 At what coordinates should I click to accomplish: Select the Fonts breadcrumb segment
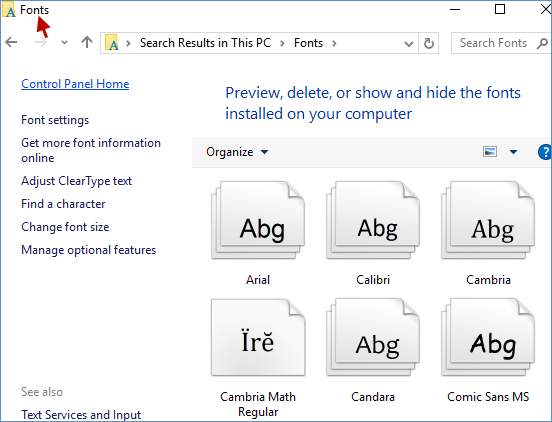[308, 43]
